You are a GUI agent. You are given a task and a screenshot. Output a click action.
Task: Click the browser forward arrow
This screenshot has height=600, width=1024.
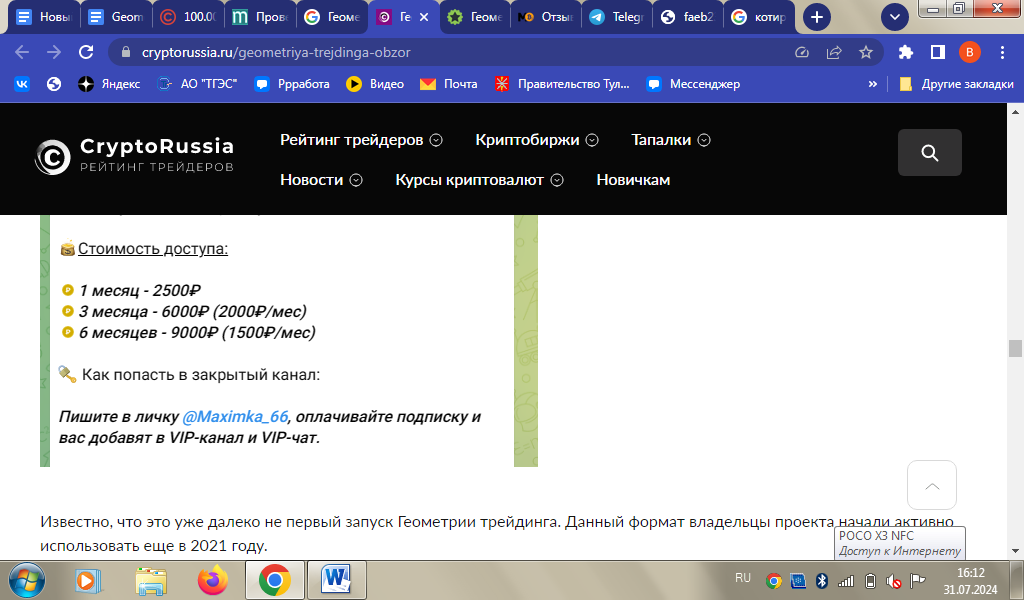[54, 52]
